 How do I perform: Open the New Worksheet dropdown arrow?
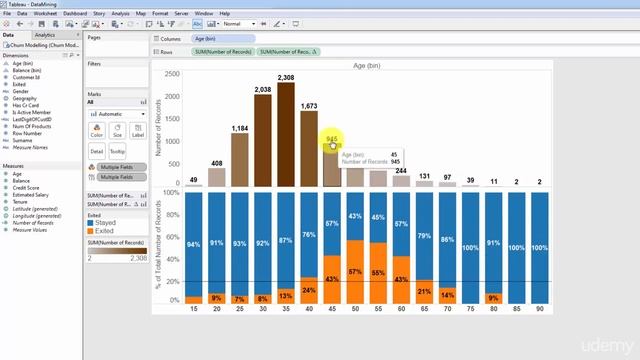tap(76, 24)
